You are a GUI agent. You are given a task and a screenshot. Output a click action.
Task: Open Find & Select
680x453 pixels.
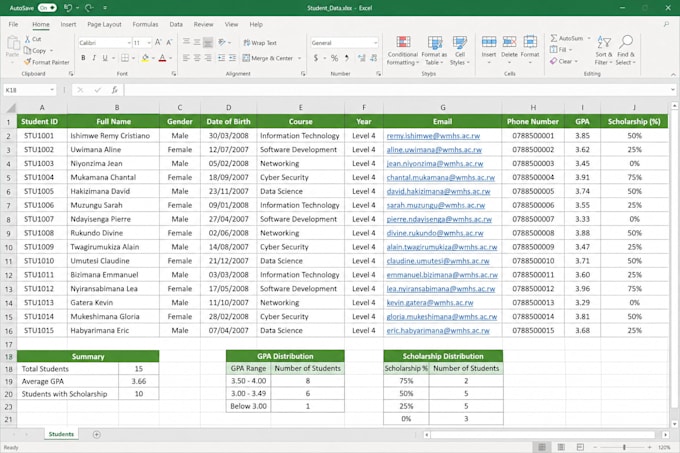pos(626,51)
